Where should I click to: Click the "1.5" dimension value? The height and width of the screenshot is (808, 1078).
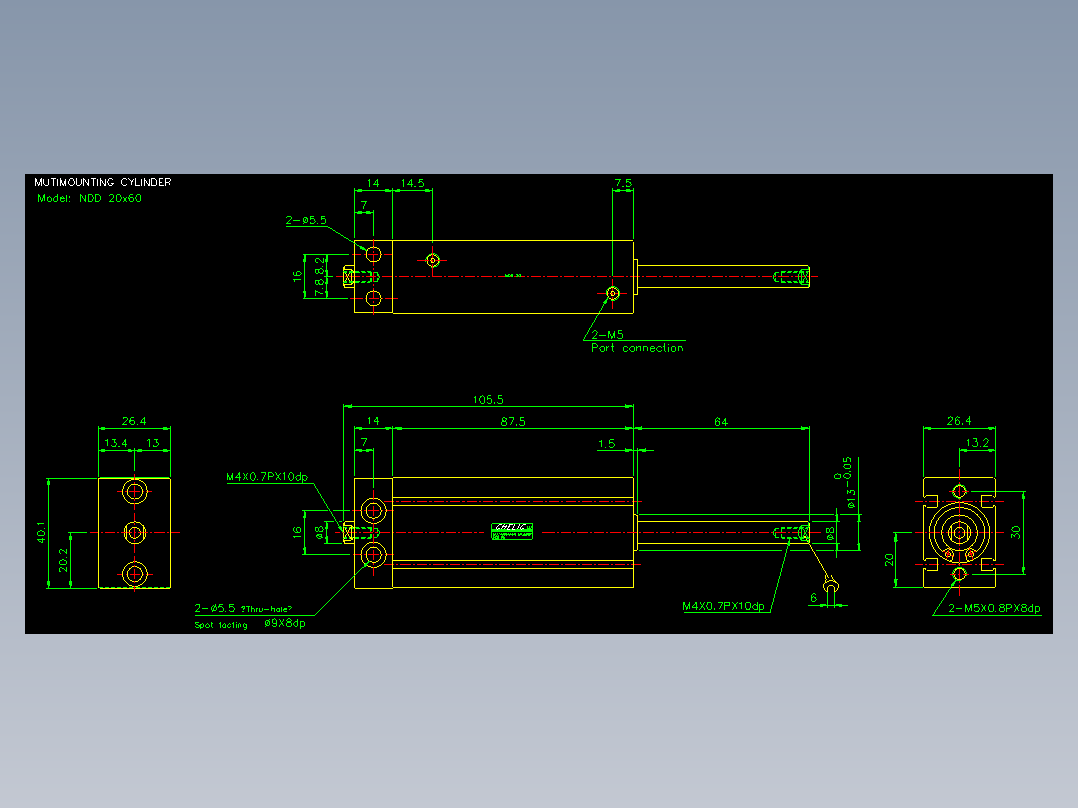606,444
